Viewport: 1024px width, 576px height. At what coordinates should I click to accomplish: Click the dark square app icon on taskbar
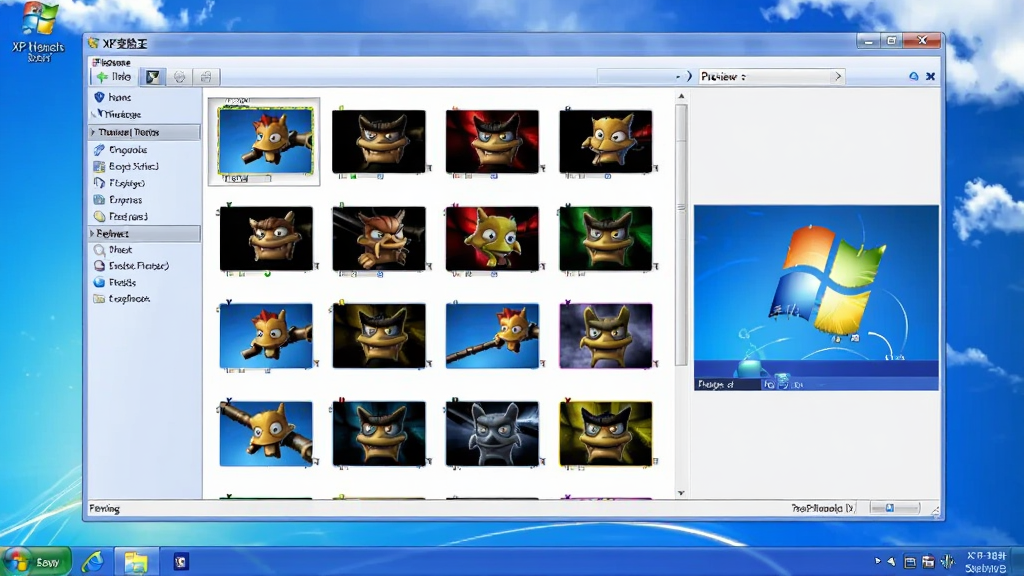[x=181, y=562]
